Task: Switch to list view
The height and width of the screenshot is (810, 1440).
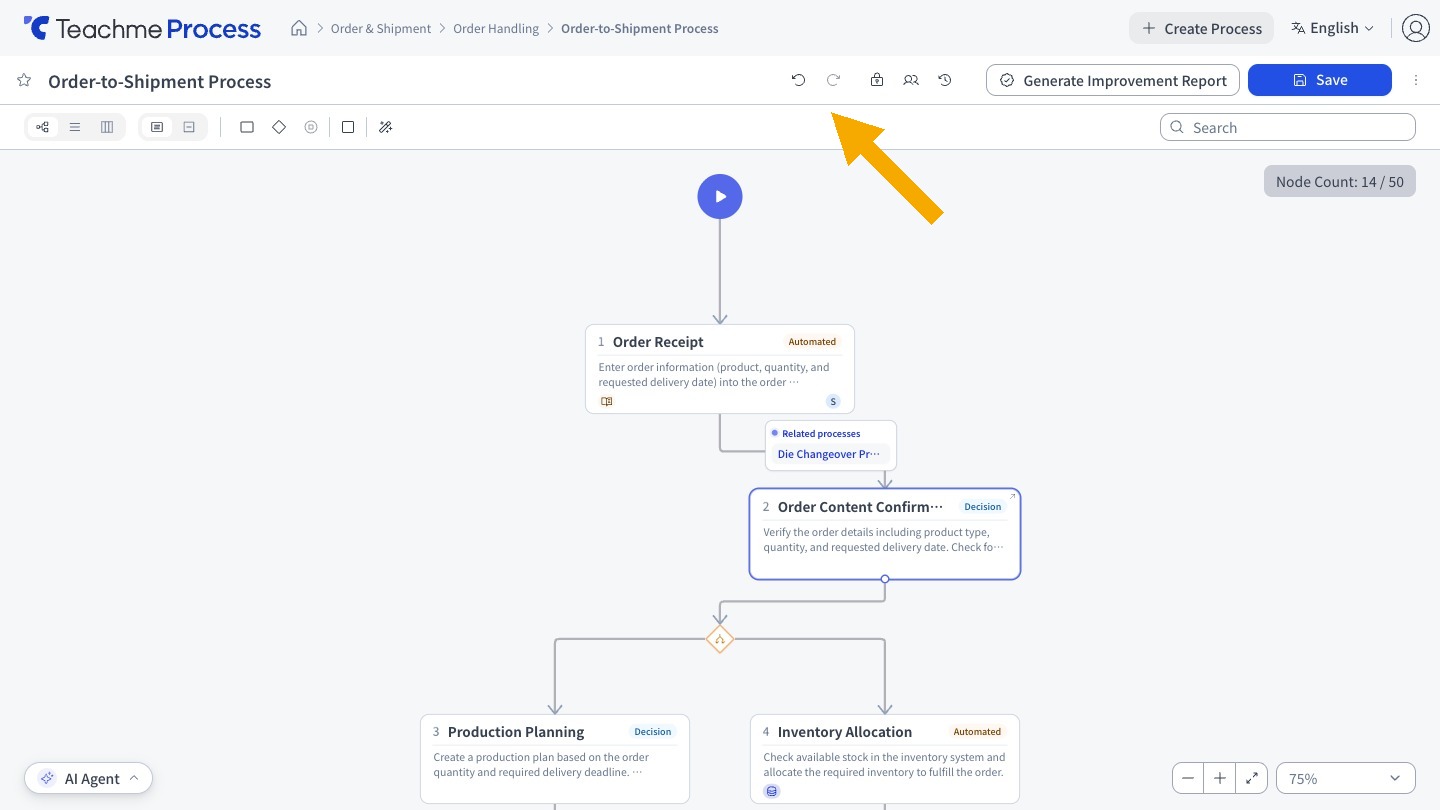Action: click(x=75, y=127)
